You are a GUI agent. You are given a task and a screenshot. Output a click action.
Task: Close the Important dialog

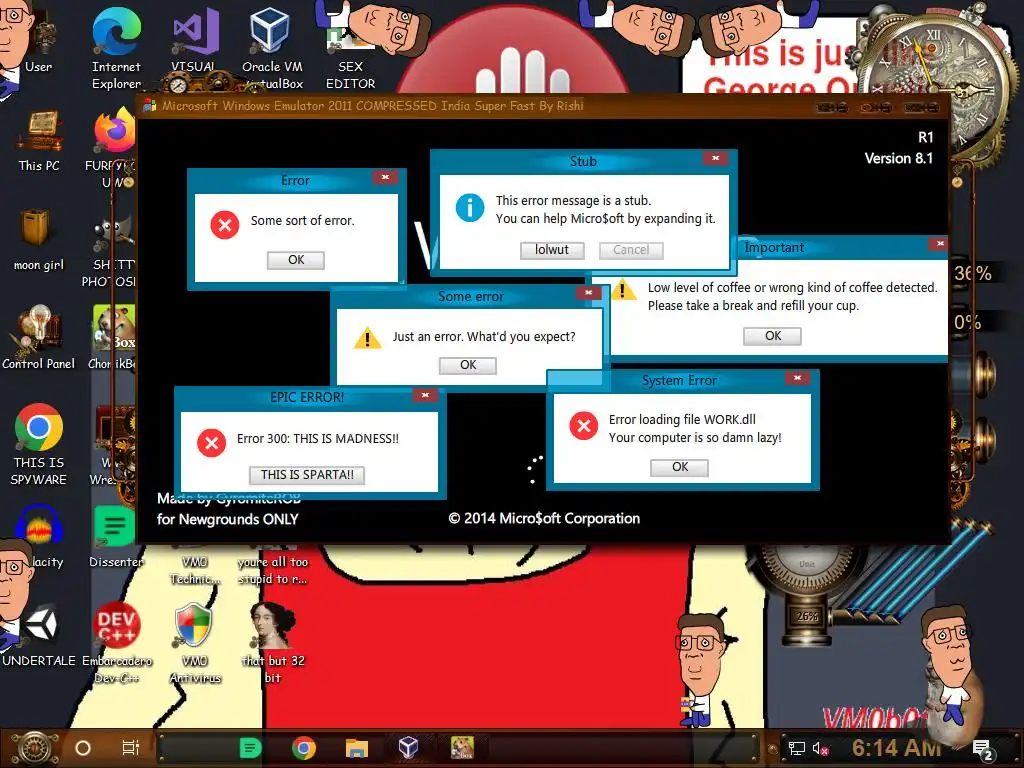tap(939, 244)
